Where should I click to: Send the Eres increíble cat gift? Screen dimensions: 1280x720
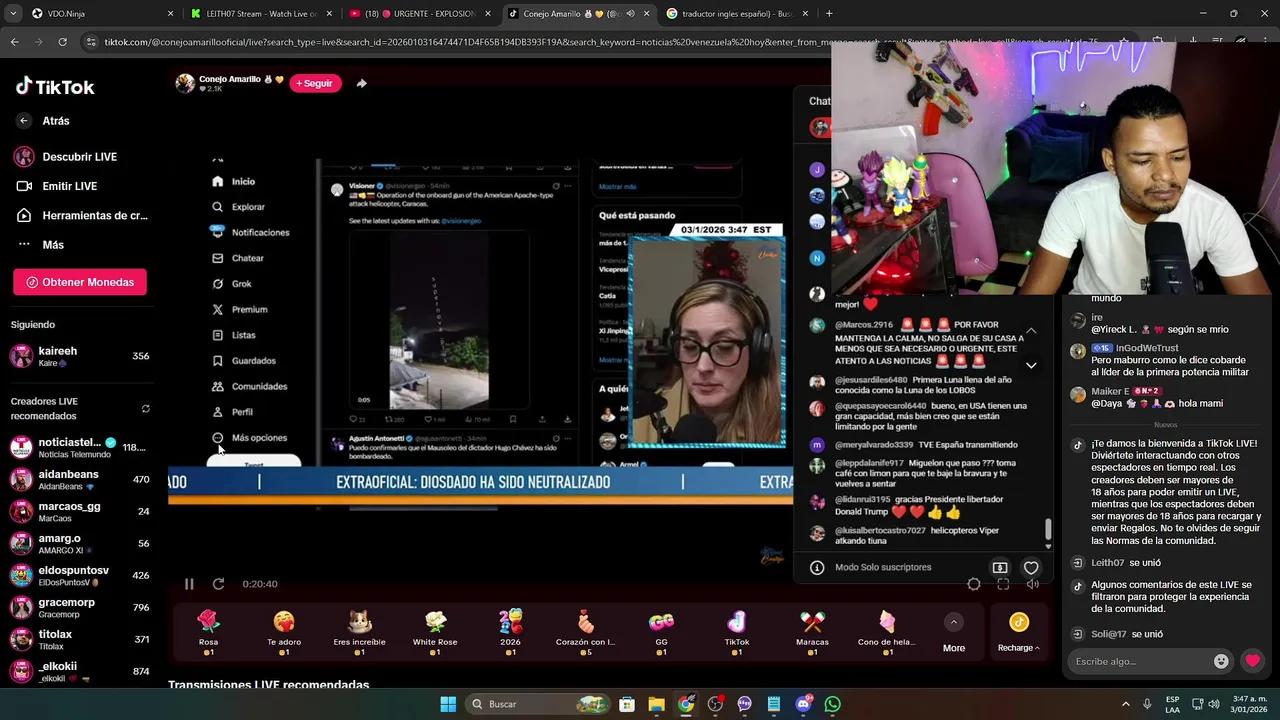359,632
